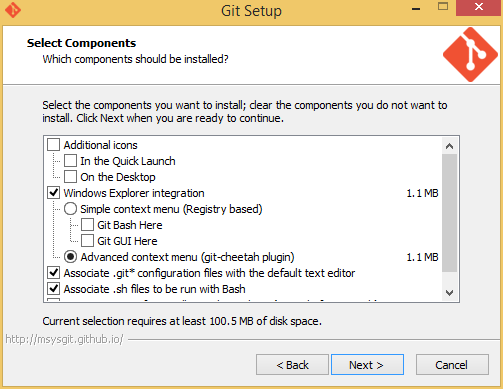The image size is (503, 389).
Task: Click the scroll up arrow in the components list
Action: (449, 146)
